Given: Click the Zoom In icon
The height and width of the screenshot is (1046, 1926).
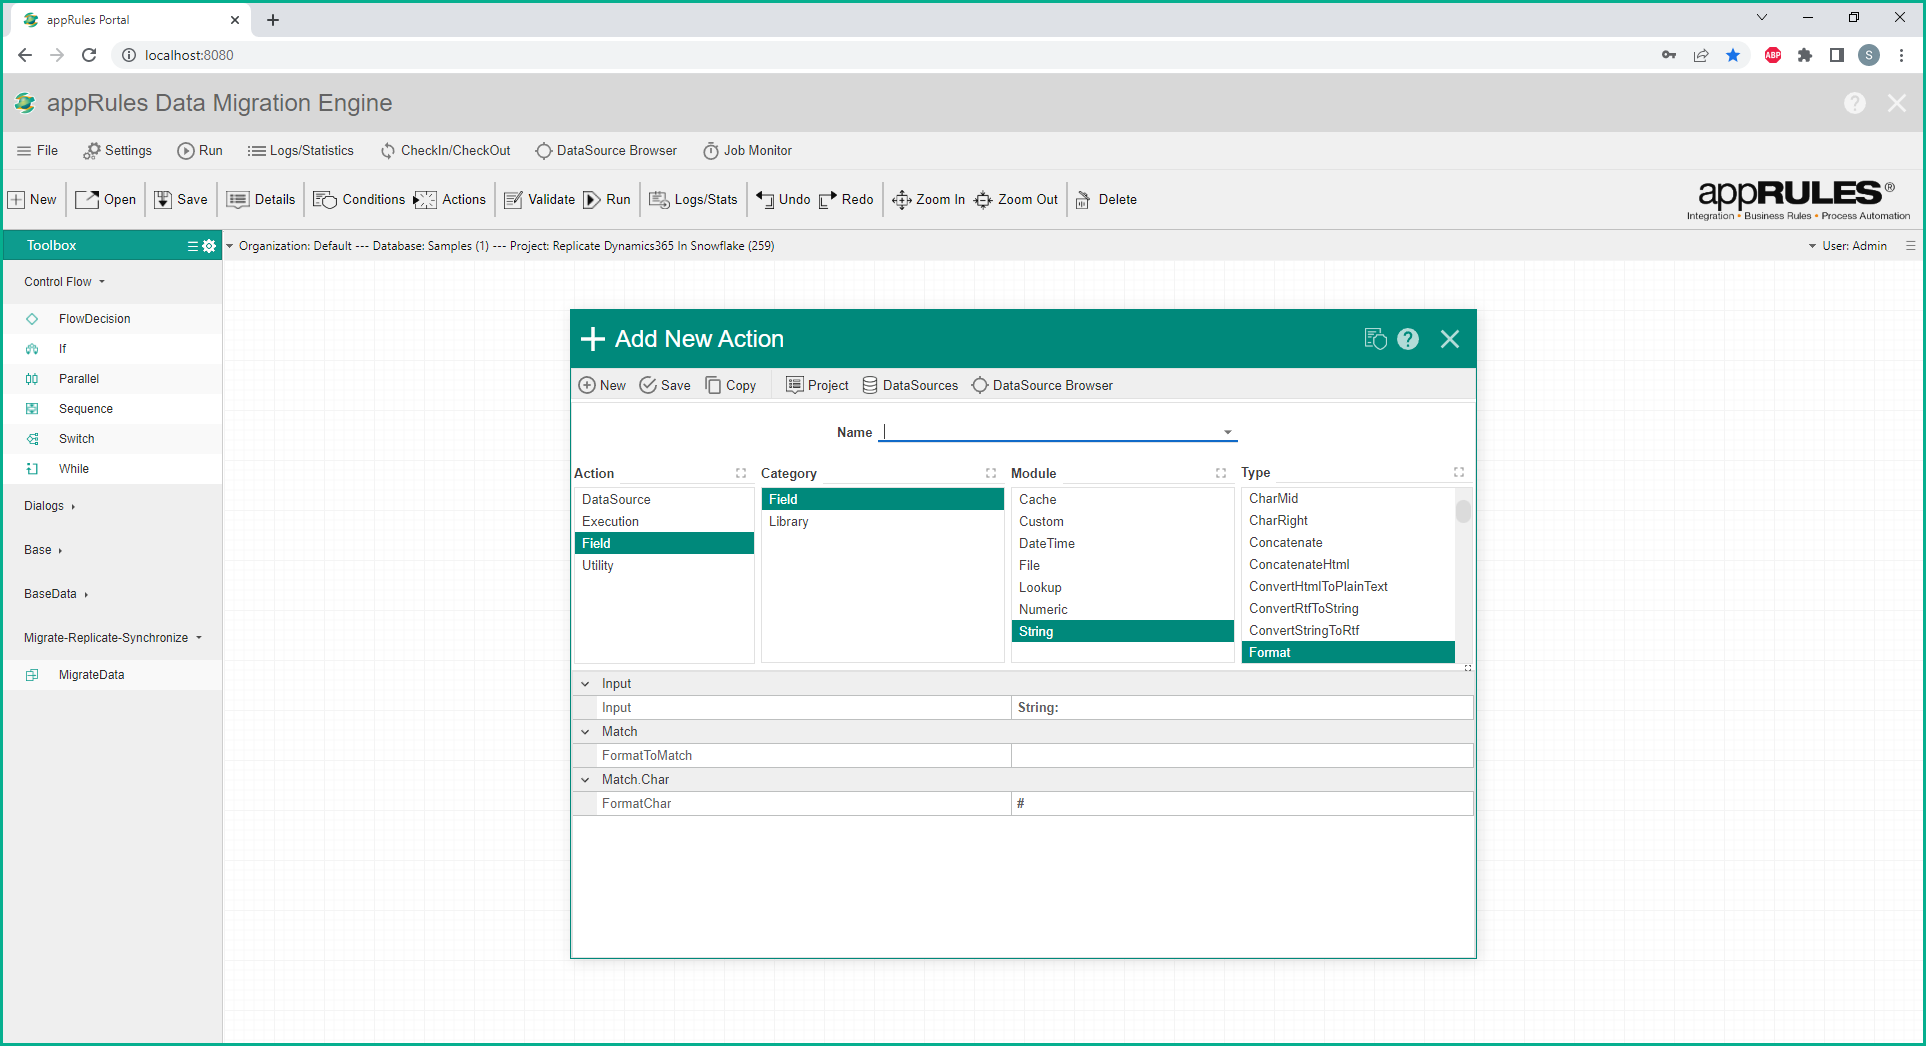Looking at the screenshot, I should 901,200.
